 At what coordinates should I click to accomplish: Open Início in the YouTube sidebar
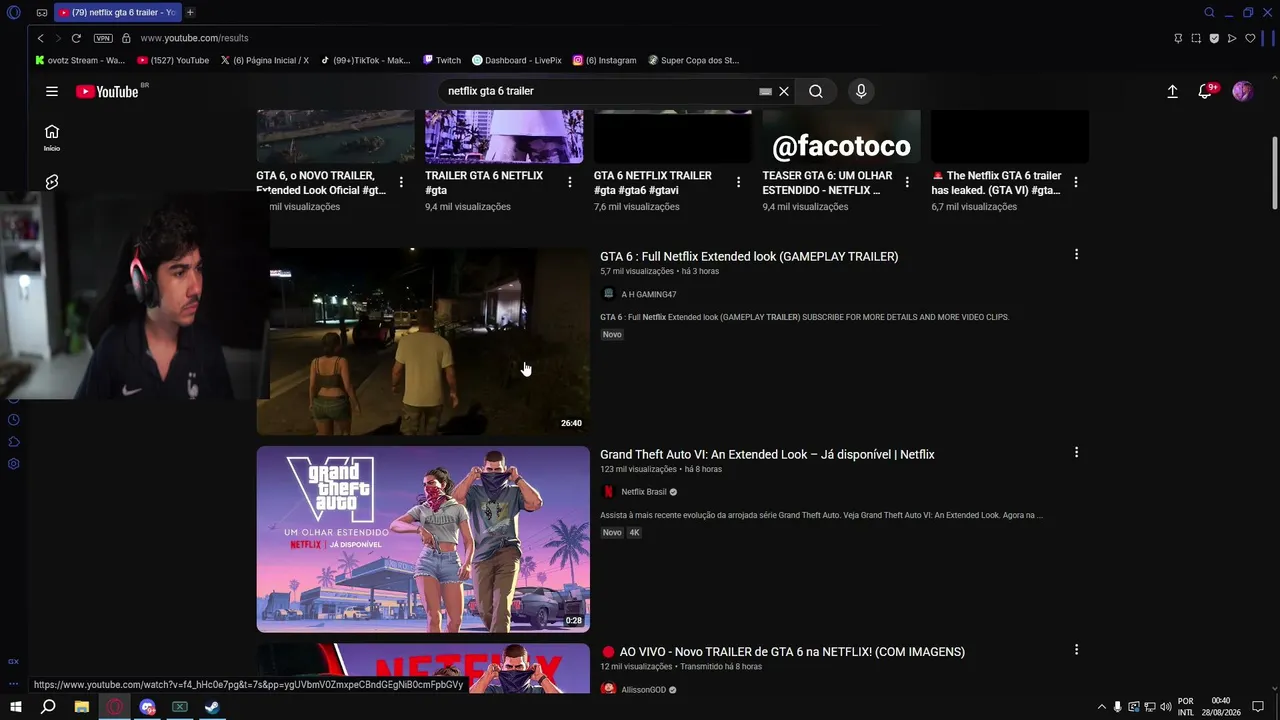click(52, 137)
